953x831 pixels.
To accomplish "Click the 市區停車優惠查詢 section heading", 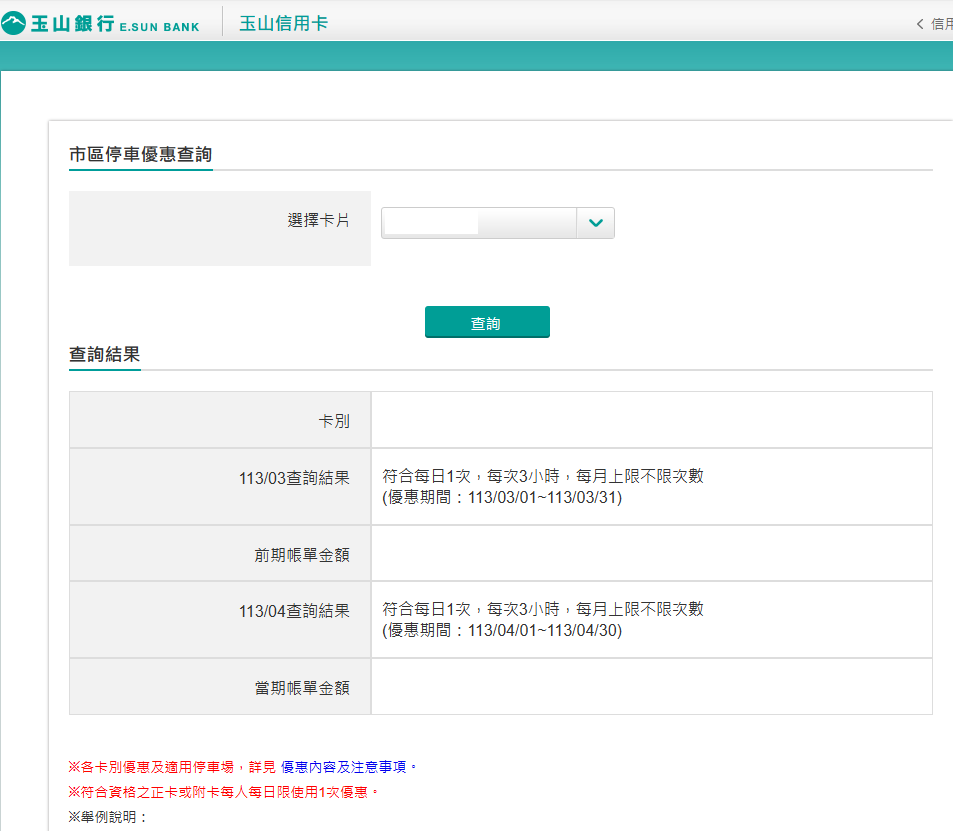I will tap(140, 154).
